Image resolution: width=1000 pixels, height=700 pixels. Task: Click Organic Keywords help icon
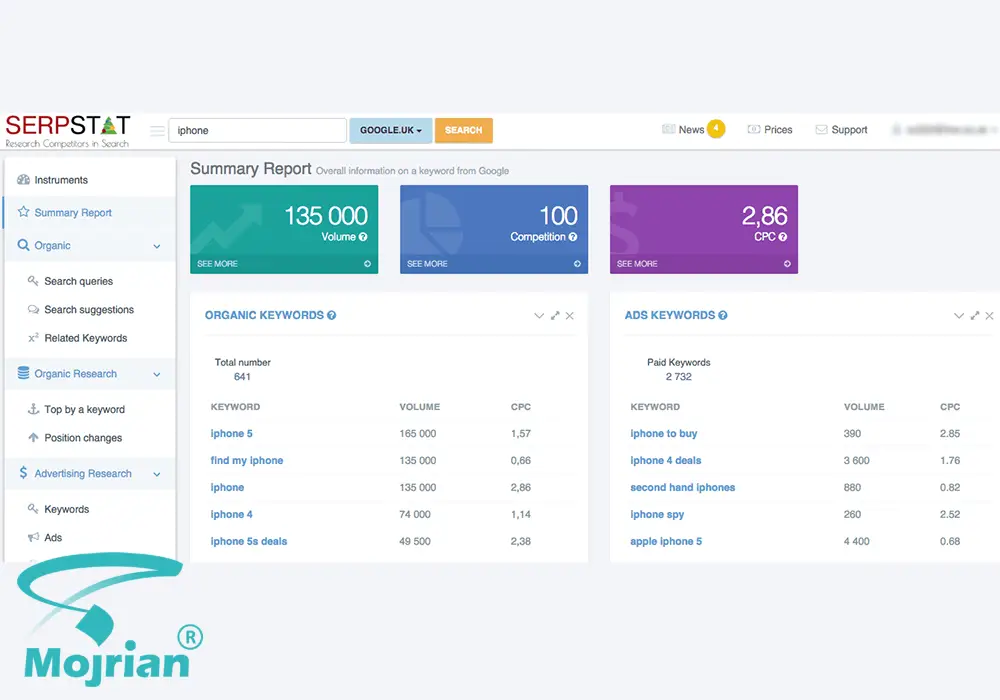pyautogui.click(x=332, y=315)
